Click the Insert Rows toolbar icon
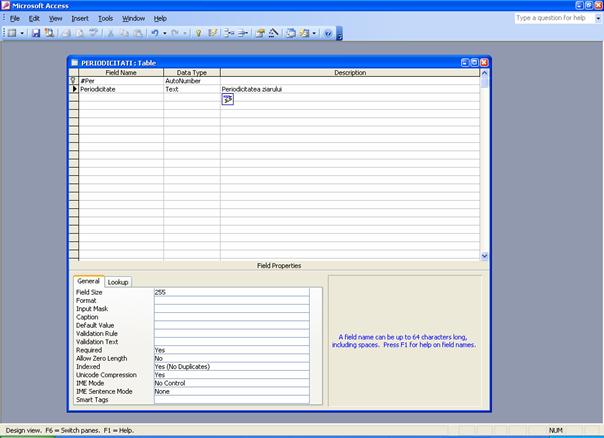 click(229, 33)
